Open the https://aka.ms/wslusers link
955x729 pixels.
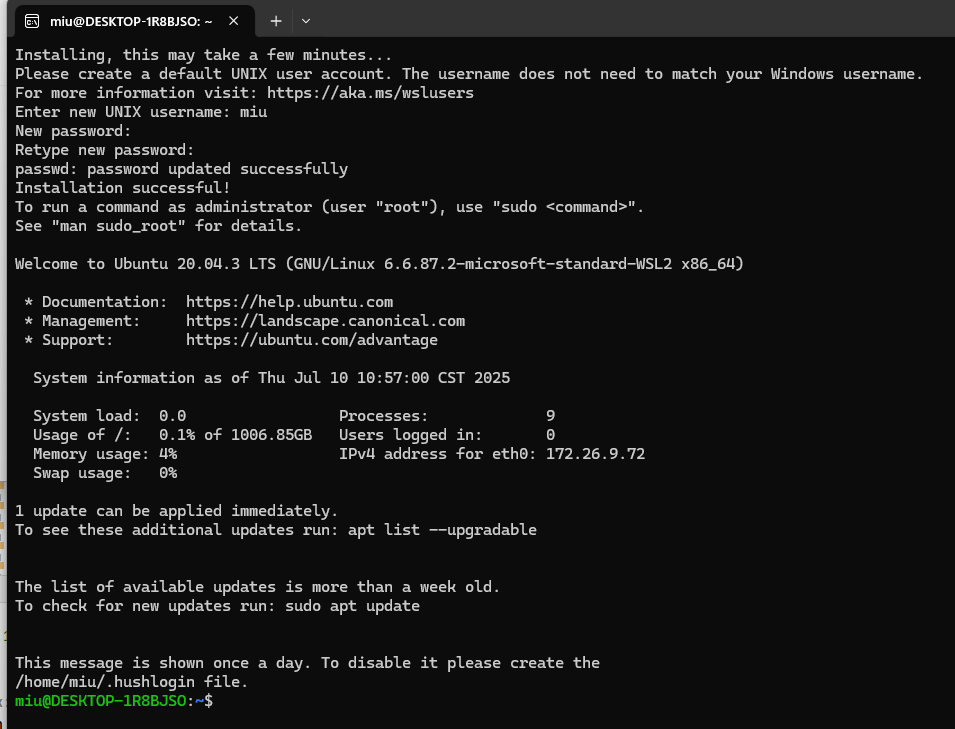370,93
